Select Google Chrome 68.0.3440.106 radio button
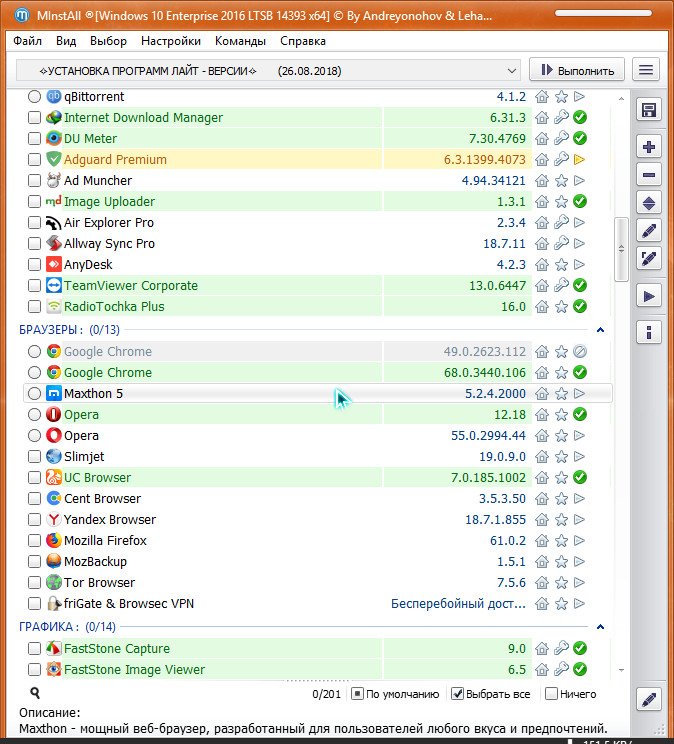 [x=34, y=372]
